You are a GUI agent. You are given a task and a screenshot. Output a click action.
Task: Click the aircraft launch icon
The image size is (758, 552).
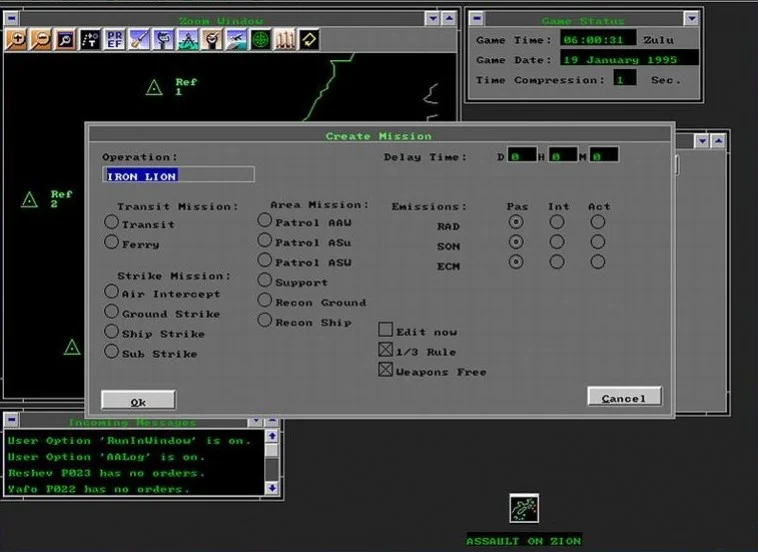coord(236,39)
